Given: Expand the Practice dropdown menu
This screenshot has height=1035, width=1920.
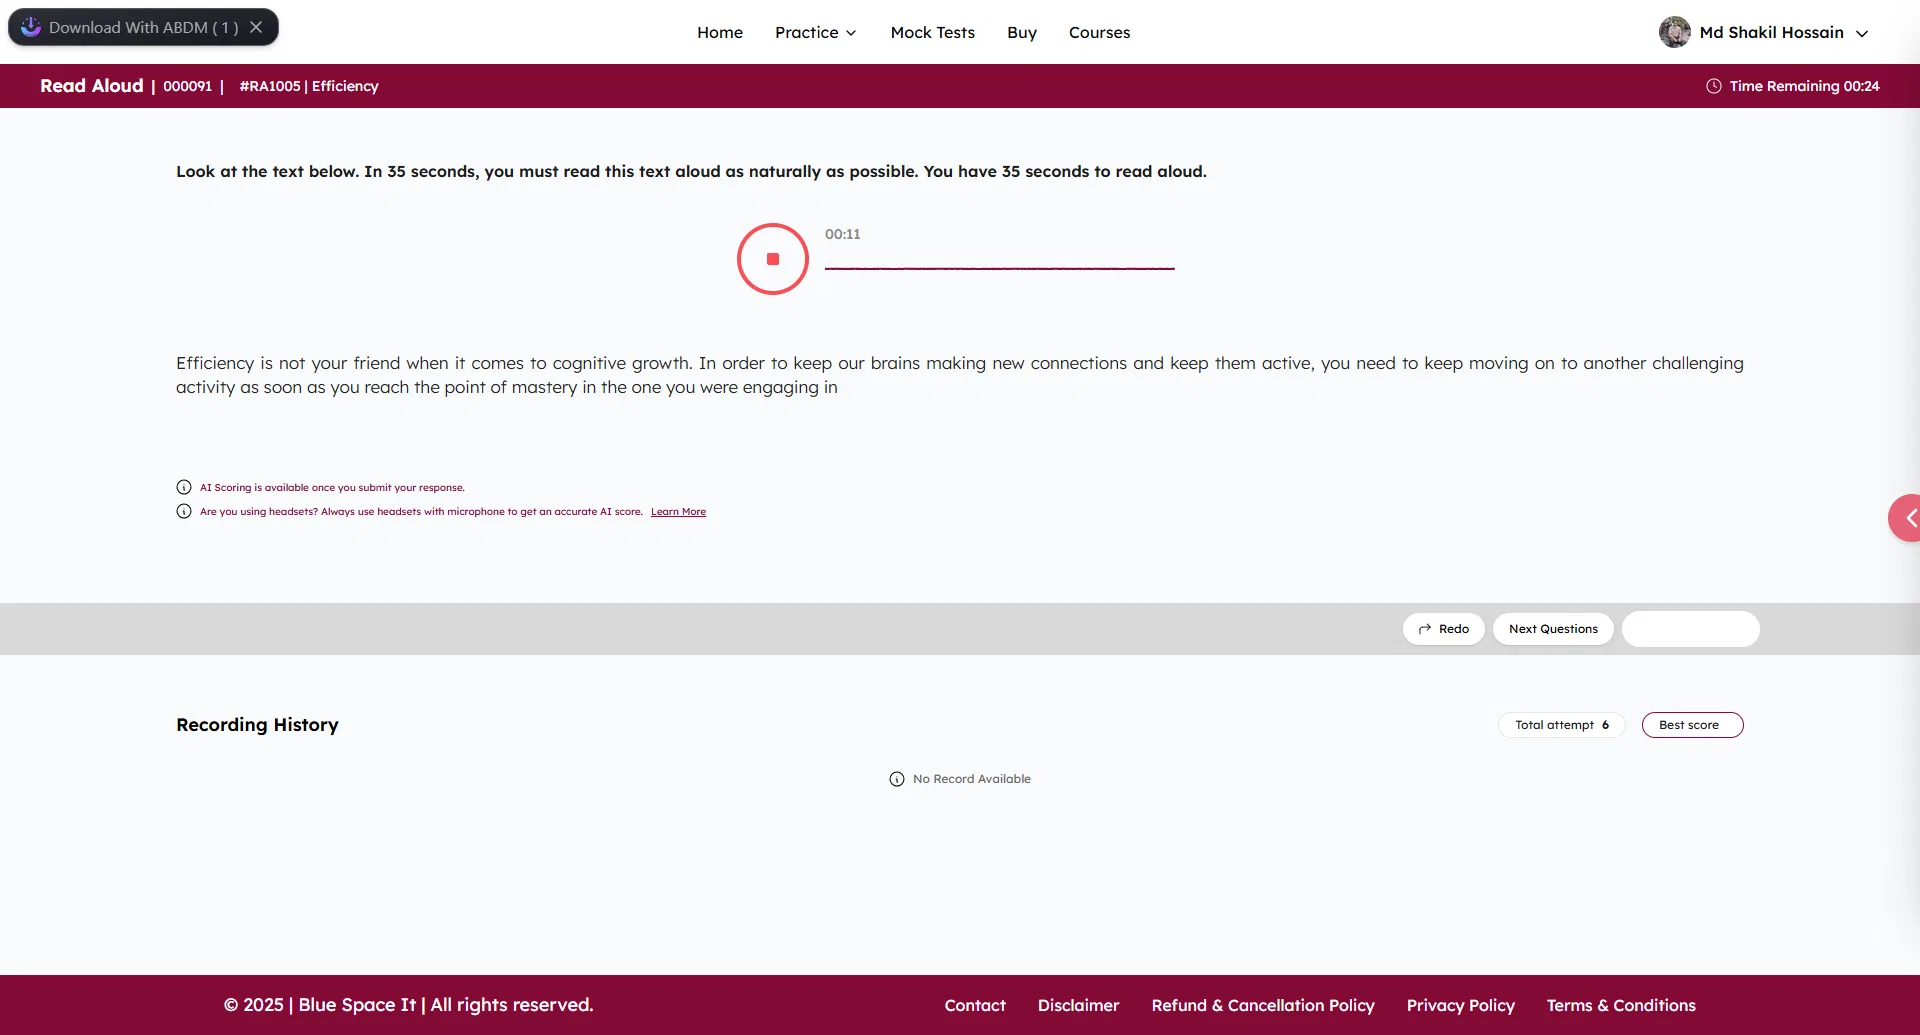Looking at the screenshot, I should 815,32.
